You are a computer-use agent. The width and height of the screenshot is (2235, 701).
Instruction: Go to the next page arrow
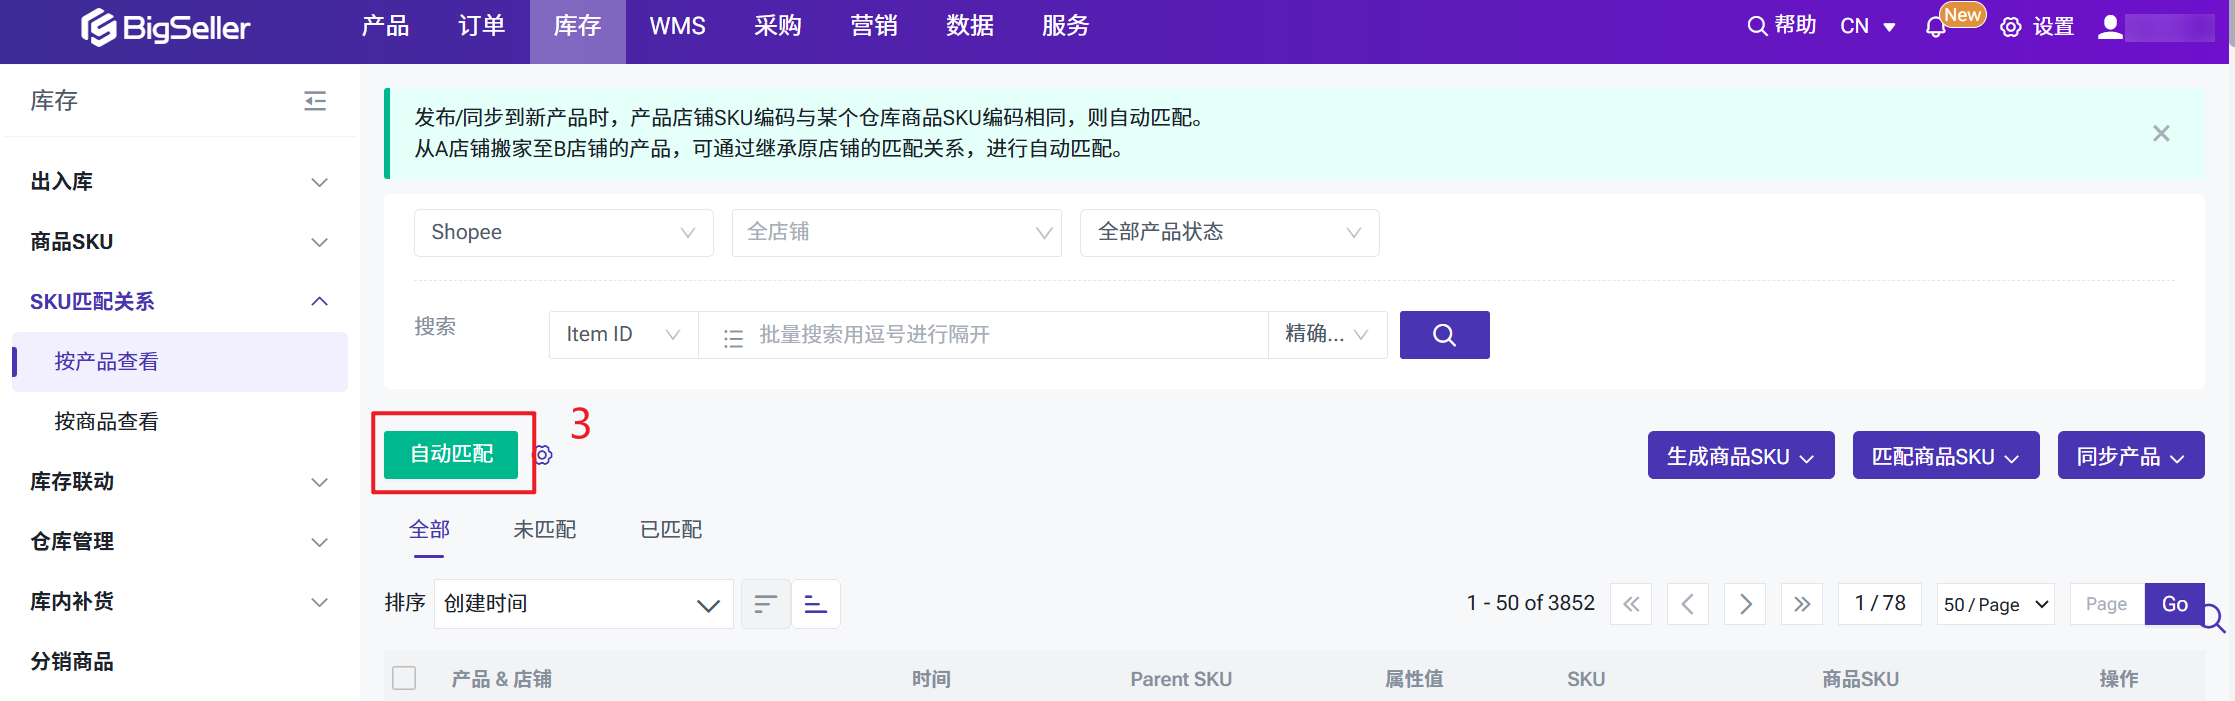(x=1745, y=604)
